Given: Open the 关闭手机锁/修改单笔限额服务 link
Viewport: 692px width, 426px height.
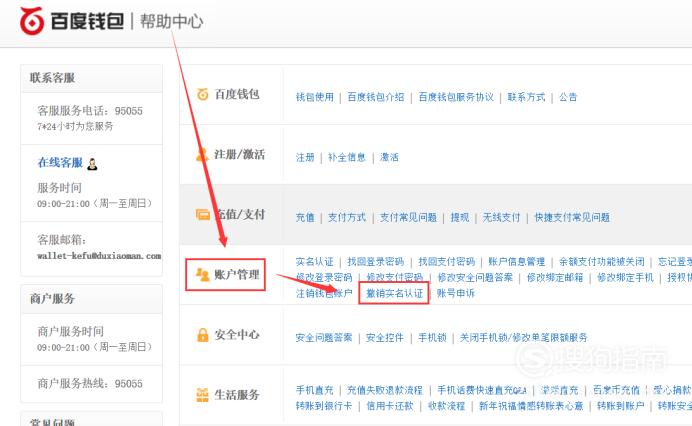Looking at the screenshot, I should tap(524, 338).
